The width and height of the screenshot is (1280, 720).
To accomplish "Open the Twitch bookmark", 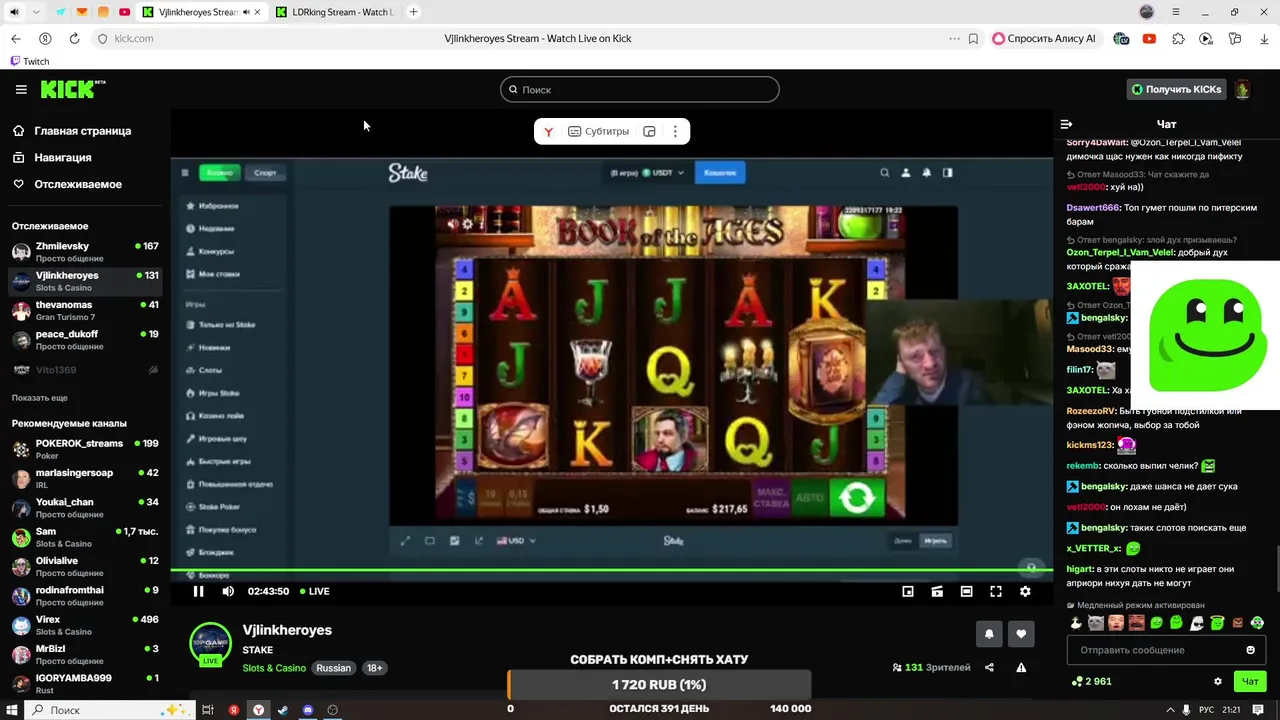I will 30,61.
